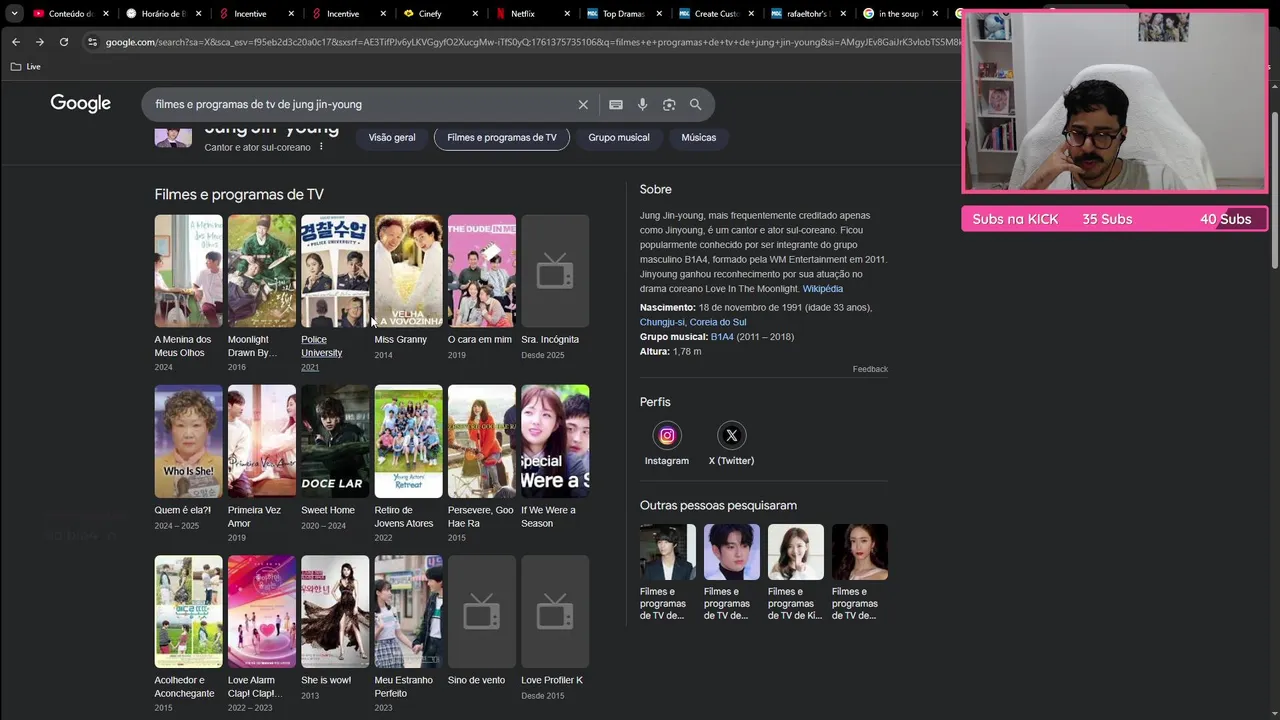This screenshot has height=720, width=1280.
Task: Open the last Outras pessoas pesquisaram person thumbnail
Action: tap(860, 552)
